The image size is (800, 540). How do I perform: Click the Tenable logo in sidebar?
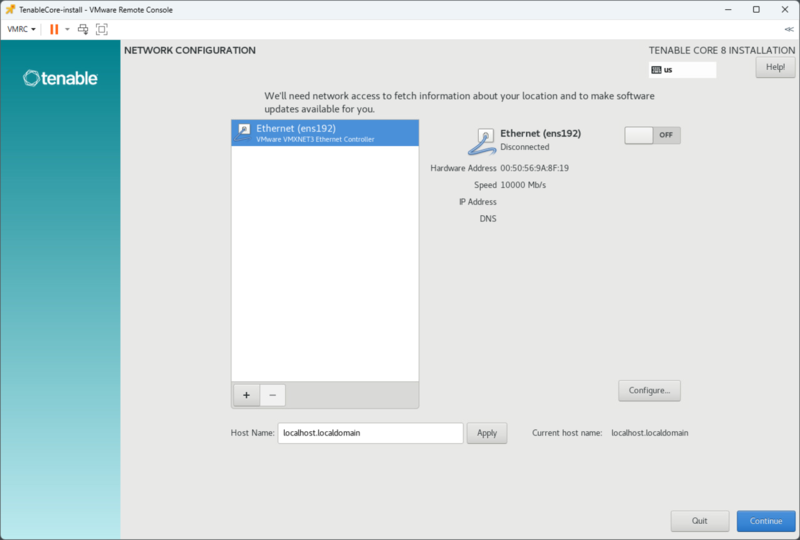(x=60, y=78)
